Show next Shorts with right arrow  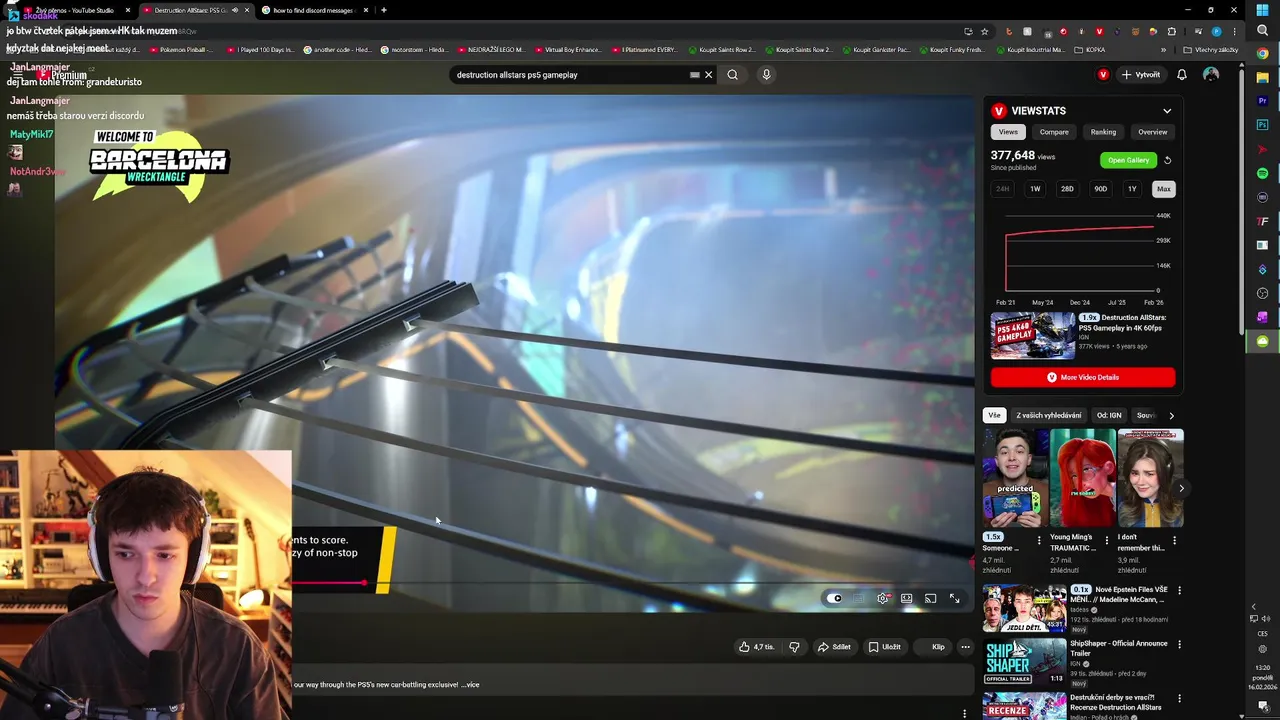click(1181, 488)
